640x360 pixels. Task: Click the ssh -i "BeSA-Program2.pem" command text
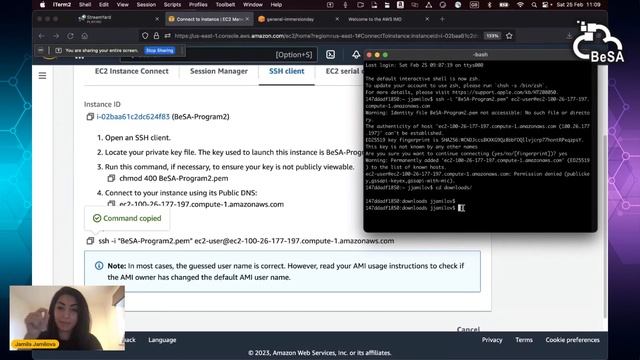(246, 241)
